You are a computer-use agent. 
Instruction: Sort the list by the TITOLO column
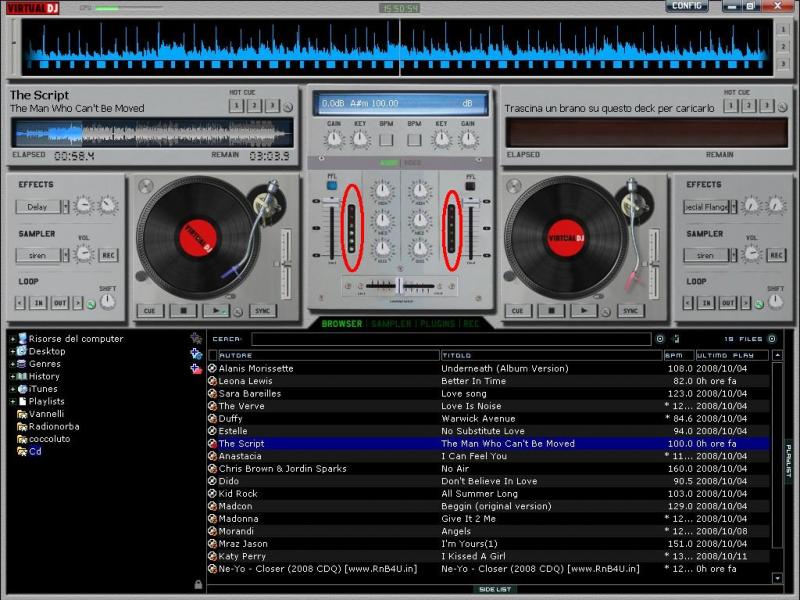551,355
